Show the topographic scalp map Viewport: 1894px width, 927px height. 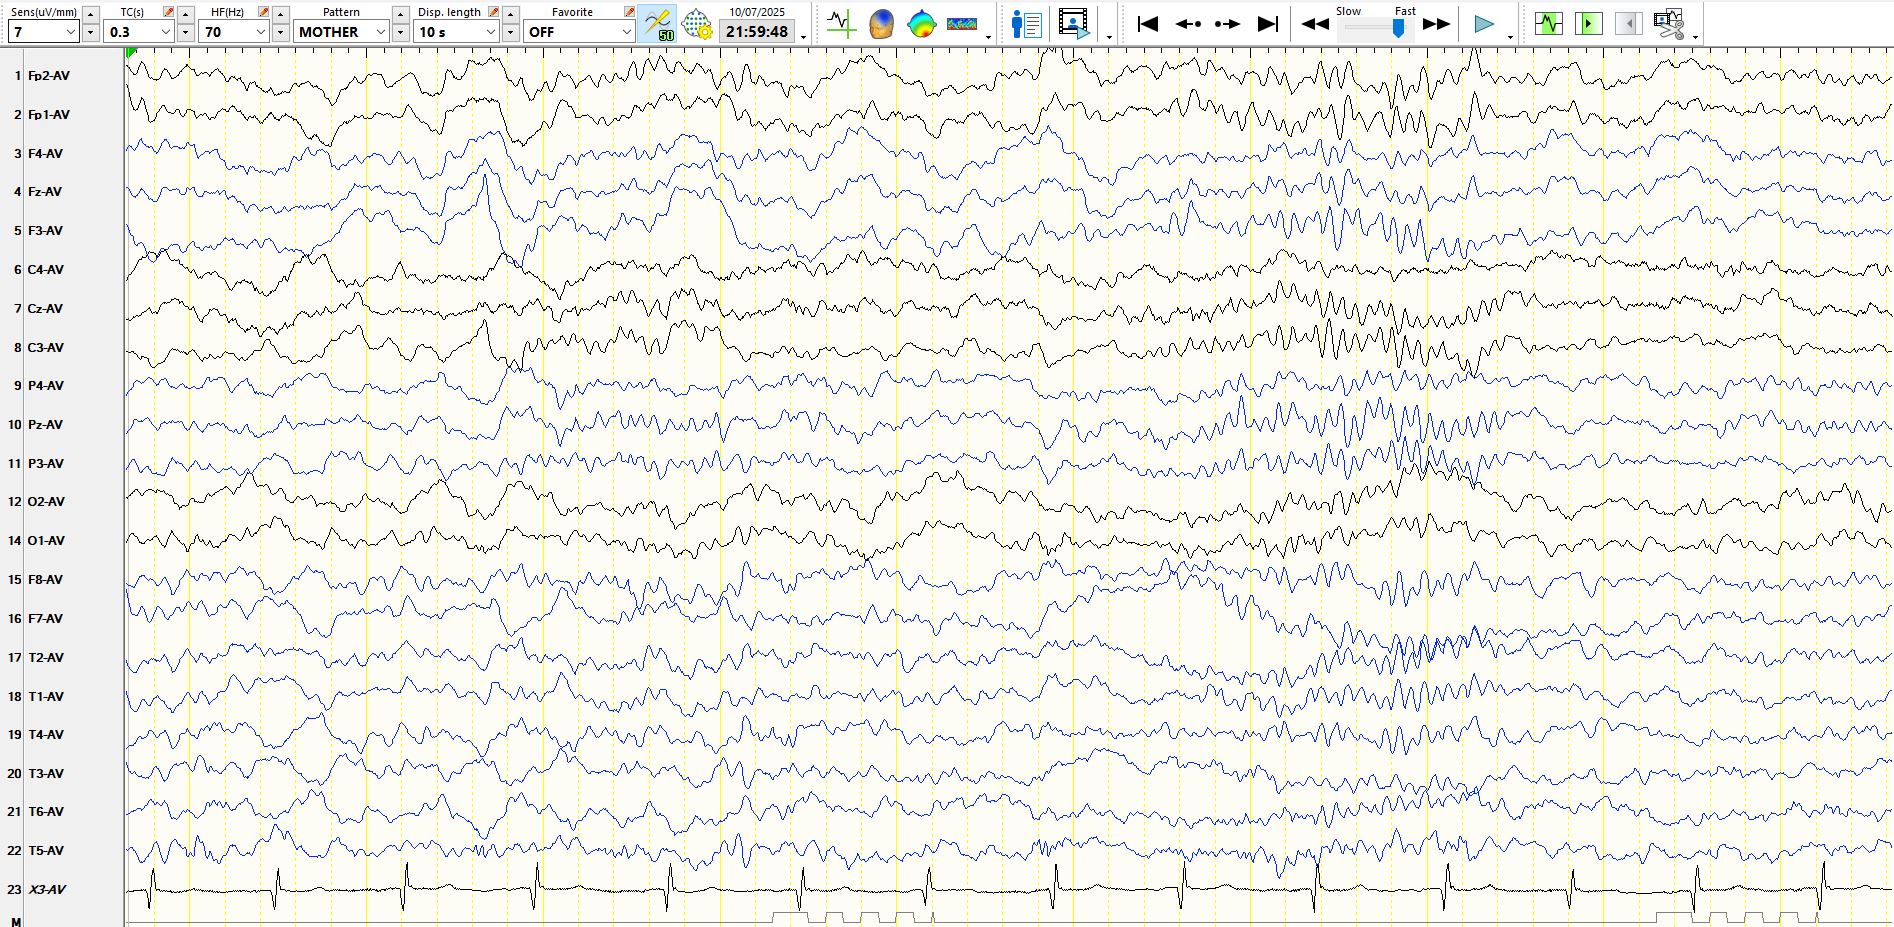921,24
